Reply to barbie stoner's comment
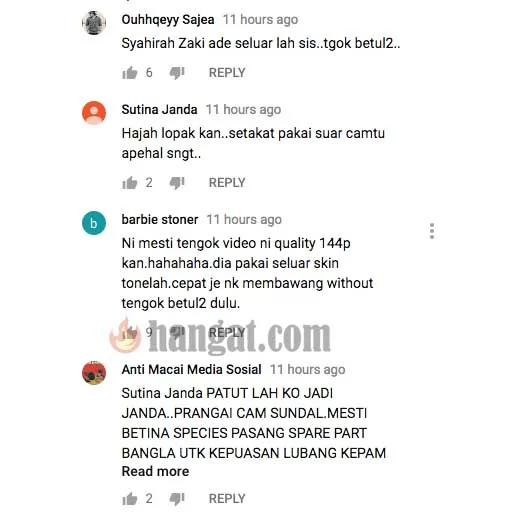Image resolution: width=506 pixels, height=522 pixels. point(227,332)
